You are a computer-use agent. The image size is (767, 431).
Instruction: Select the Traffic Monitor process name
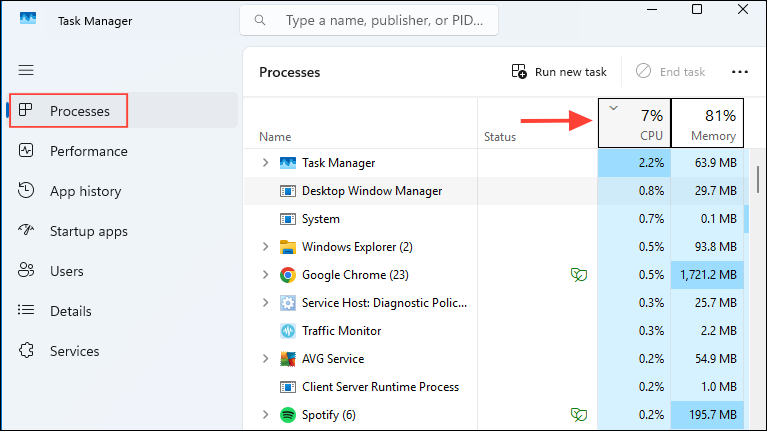coord(341,331)
